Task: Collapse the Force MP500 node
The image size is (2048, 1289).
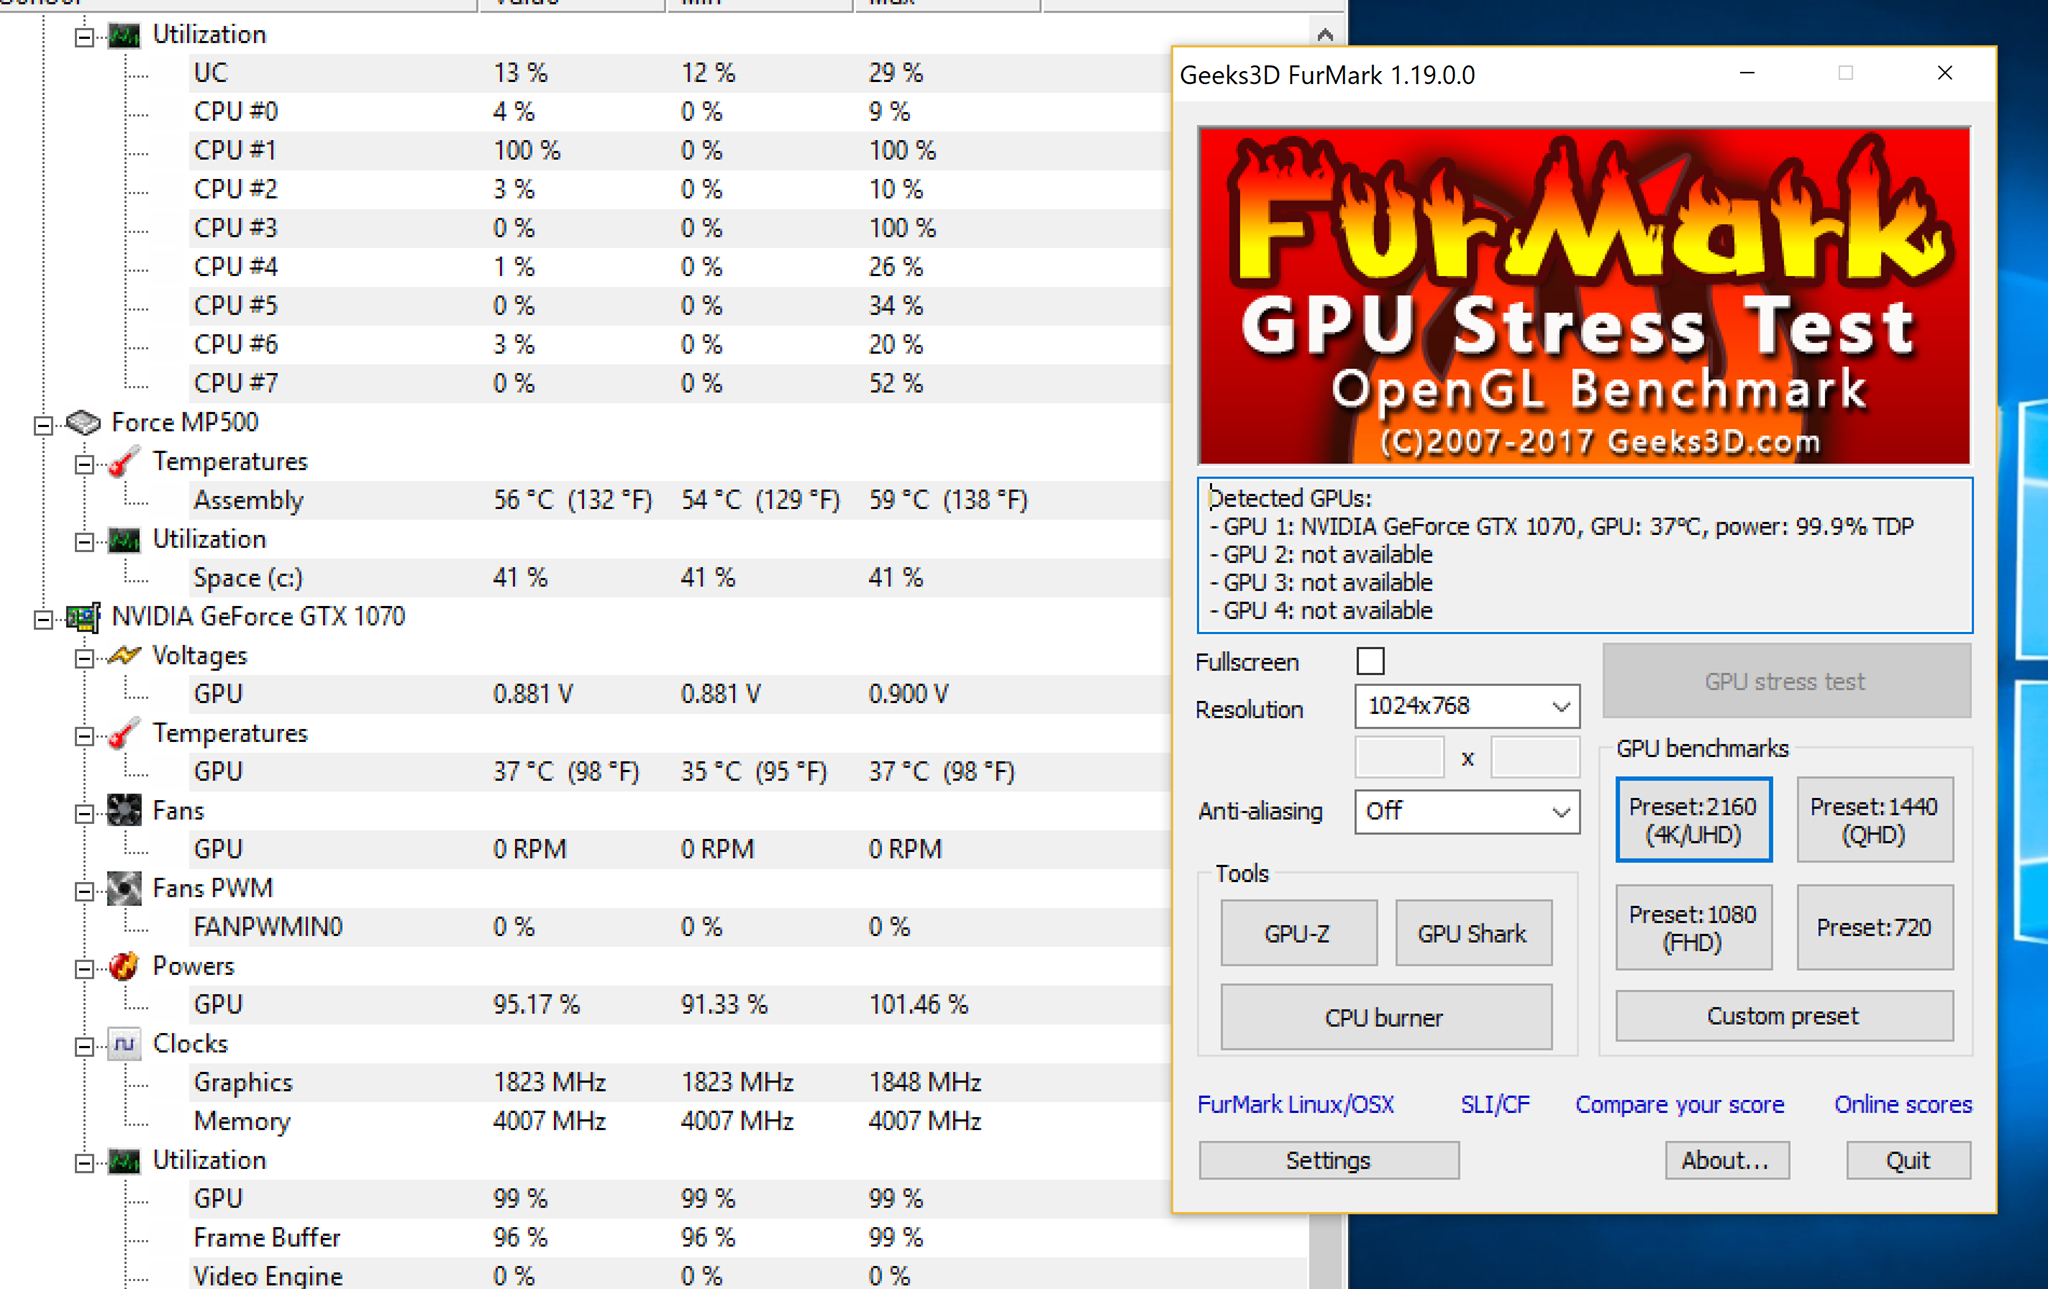Action: click(x=43, y=425)
